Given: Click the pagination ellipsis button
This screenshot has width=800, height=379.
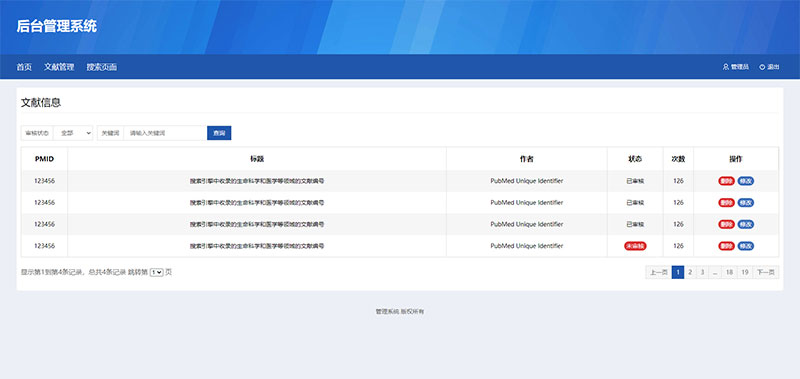Looking at the screenshot, I should pyautogui.click(x=715, y=272).
